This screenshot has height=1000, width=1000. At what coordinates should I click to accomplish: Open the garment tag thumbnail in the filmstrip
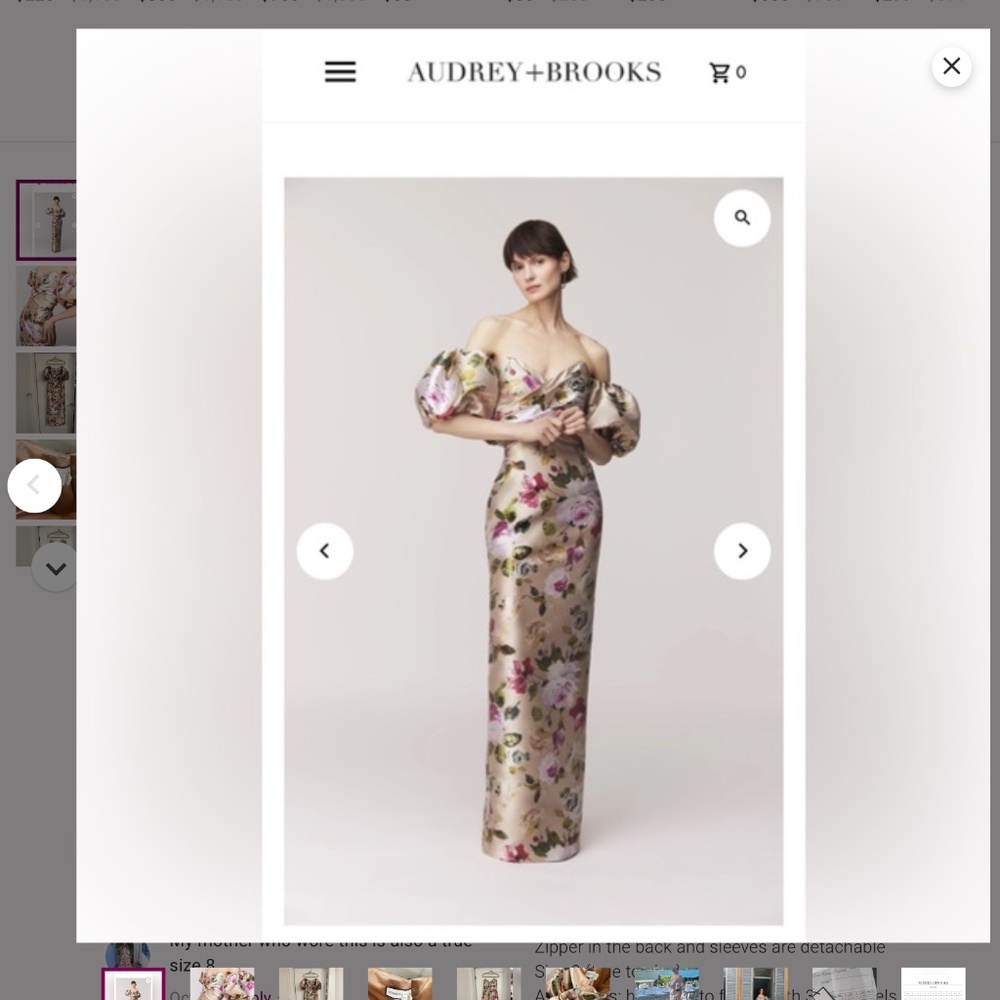[400, 984]
